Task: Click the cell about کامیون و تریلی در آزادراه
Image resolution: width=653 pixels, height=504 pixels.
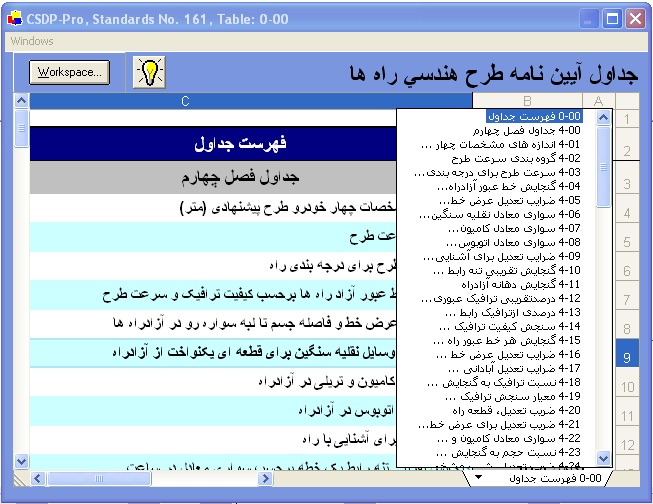Action: (x=213, y=382)
